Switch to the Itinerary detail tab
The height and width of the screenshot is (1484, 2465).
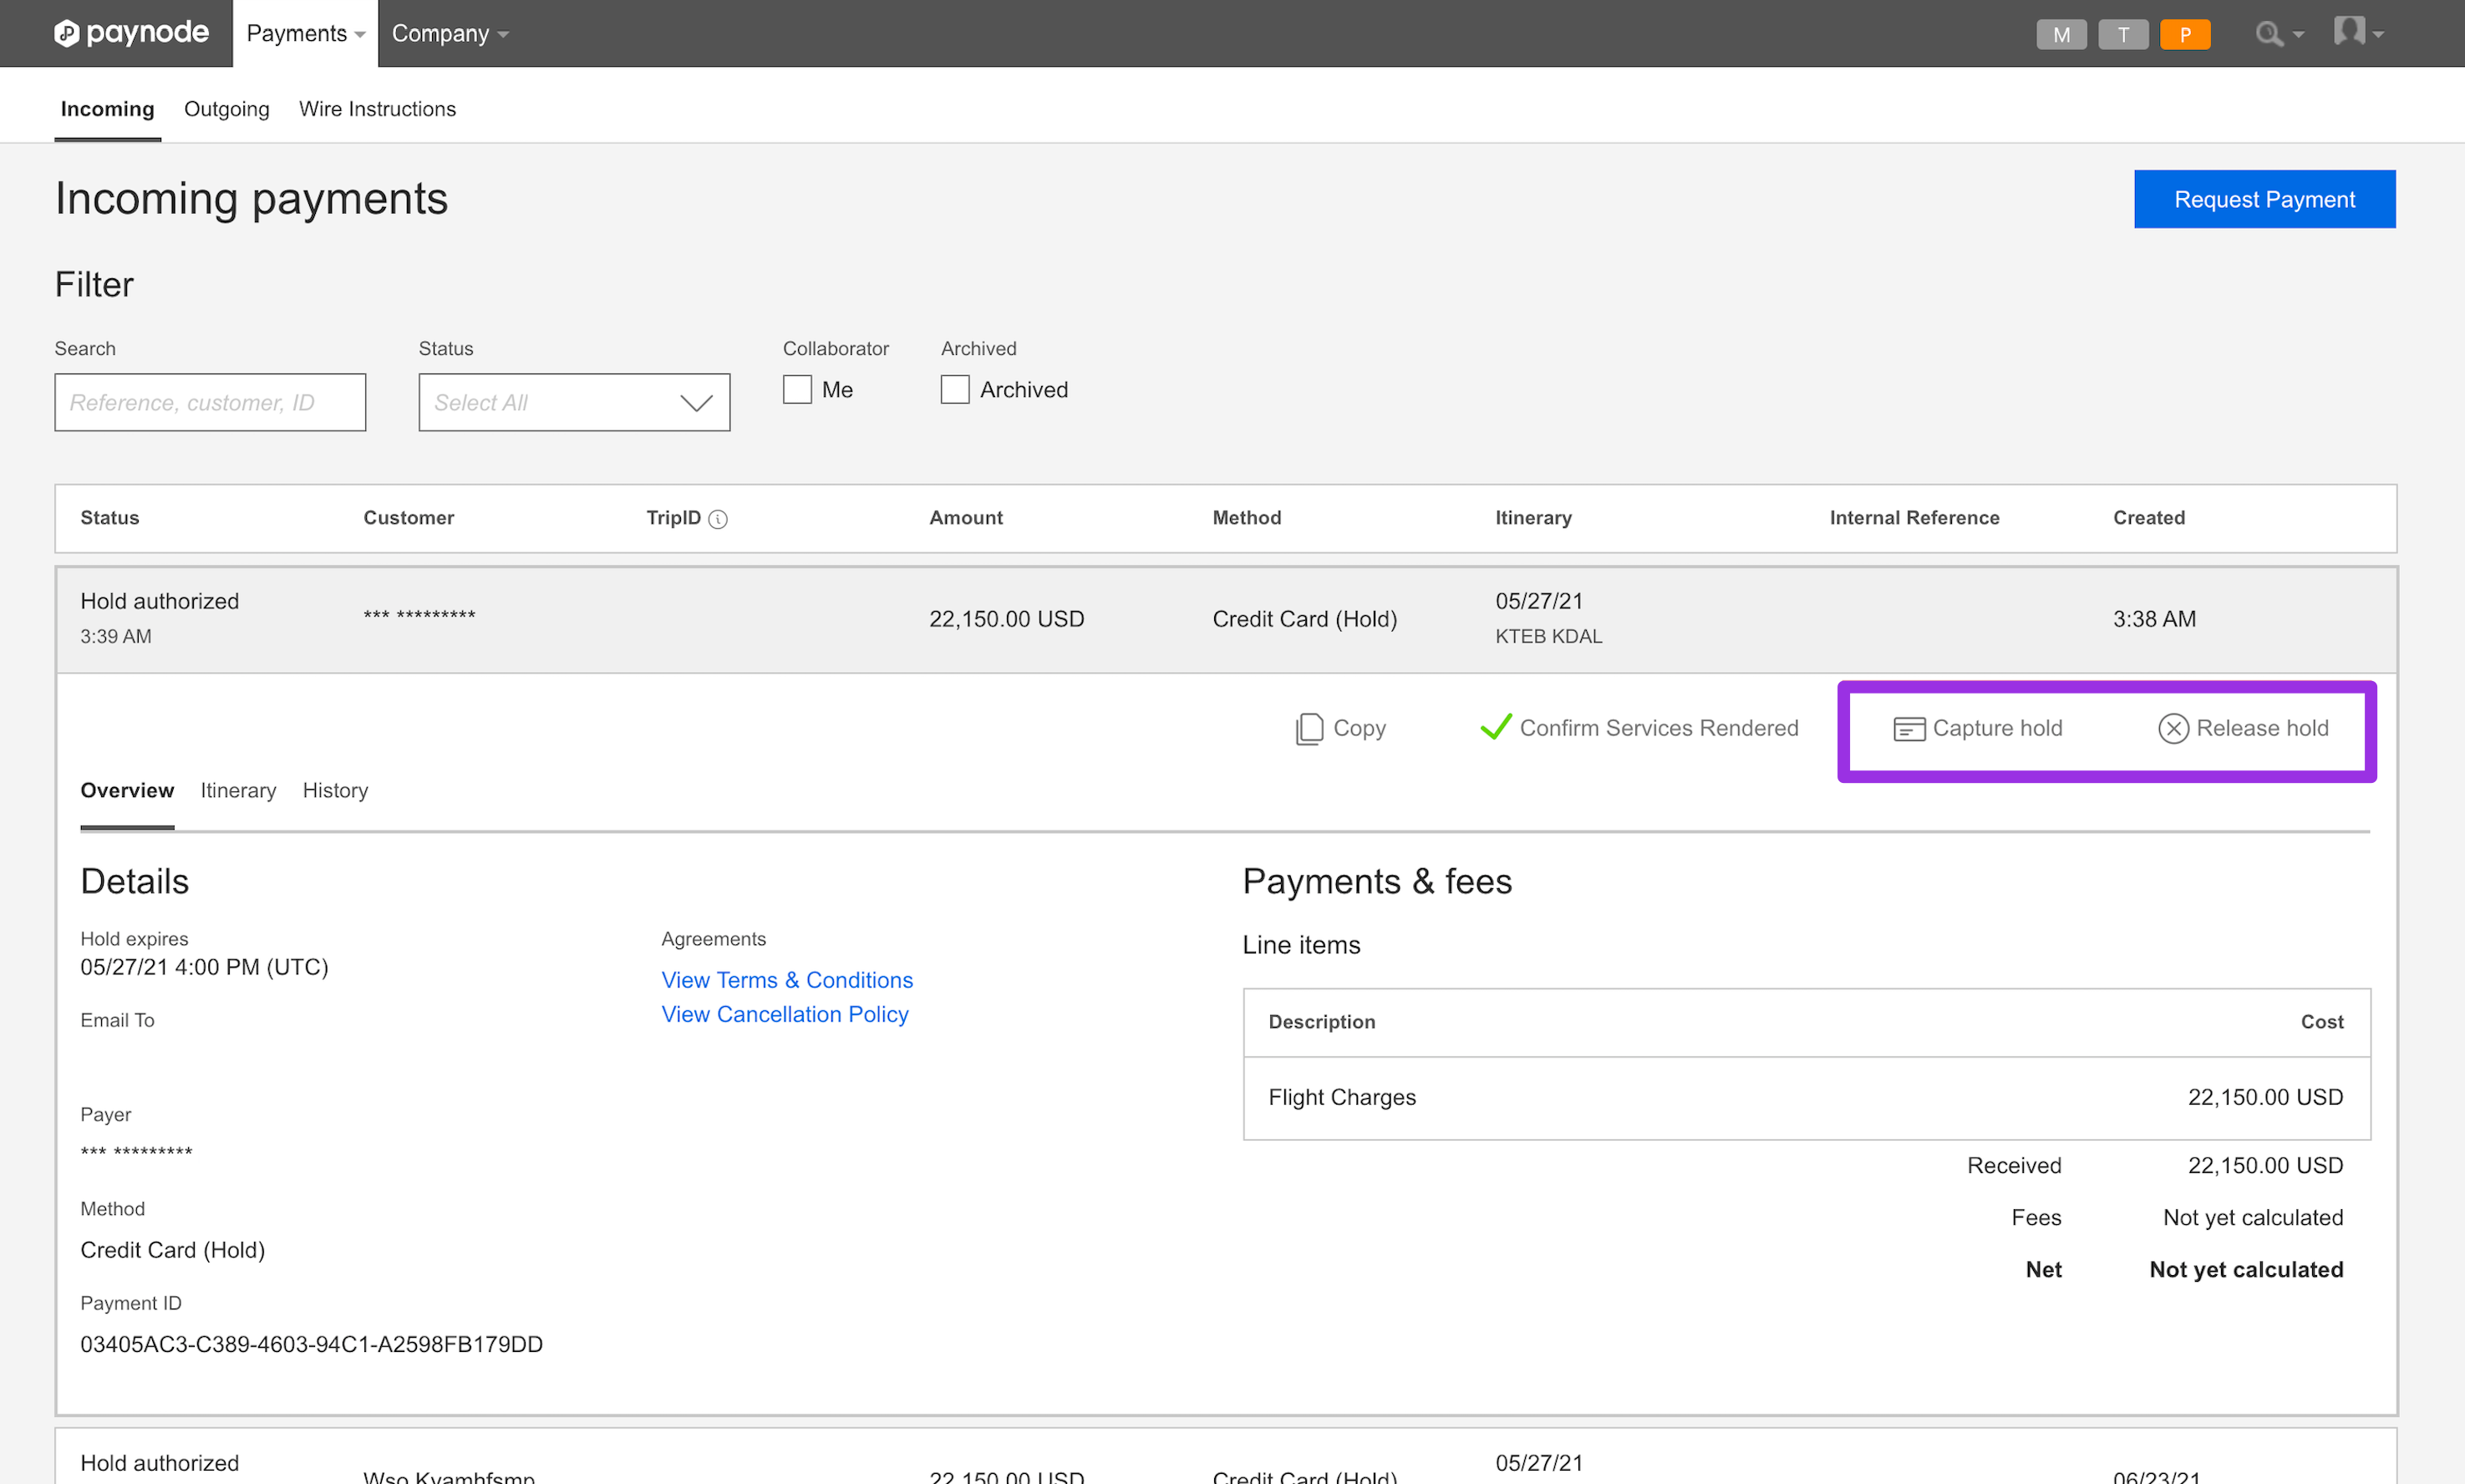click(x=238, y=790)
